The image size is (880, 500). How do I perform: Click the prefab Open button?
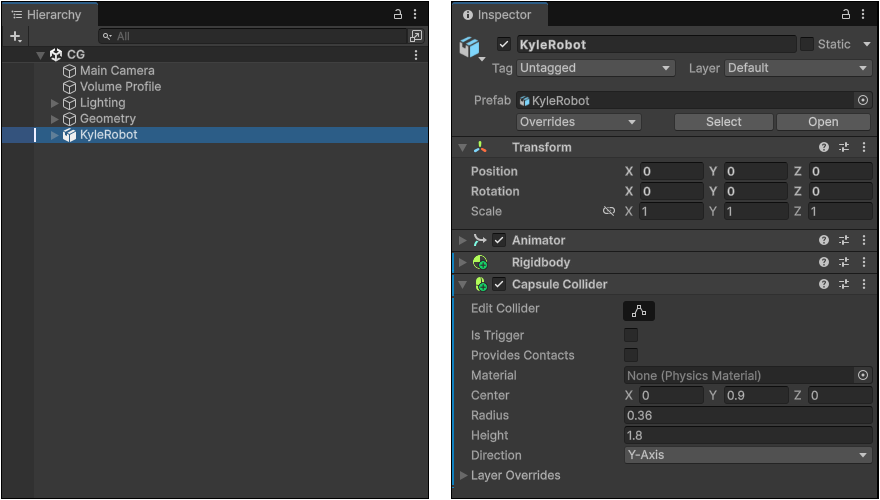tap(823, 122)
